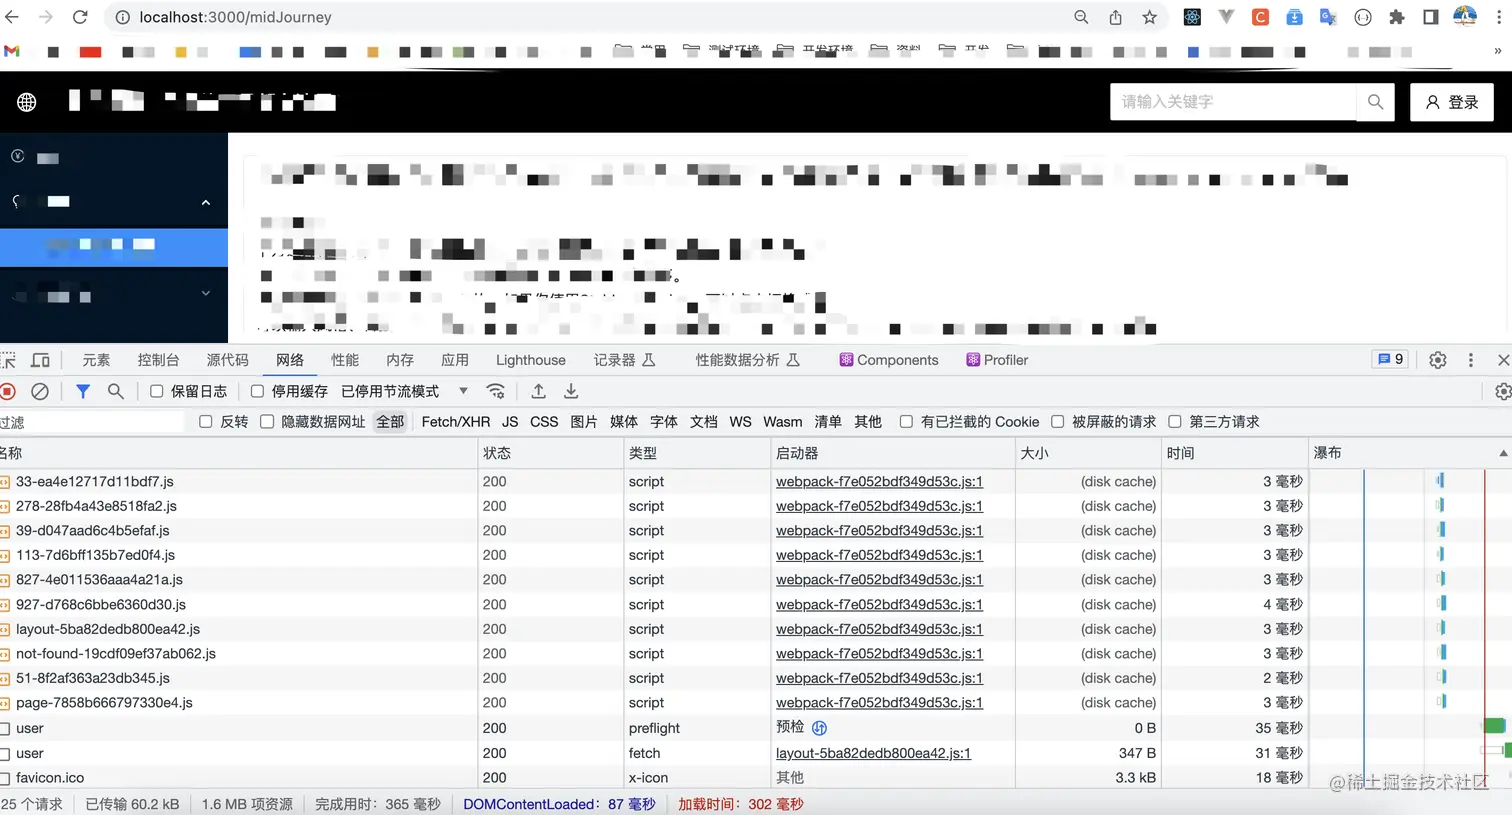Open network conditions wifi icon

coord(495,391)
